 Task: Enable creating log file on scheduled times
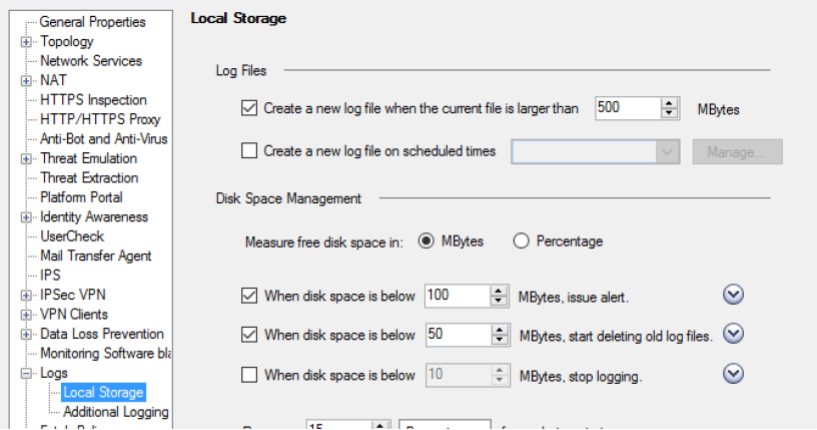tap(250, 151)
